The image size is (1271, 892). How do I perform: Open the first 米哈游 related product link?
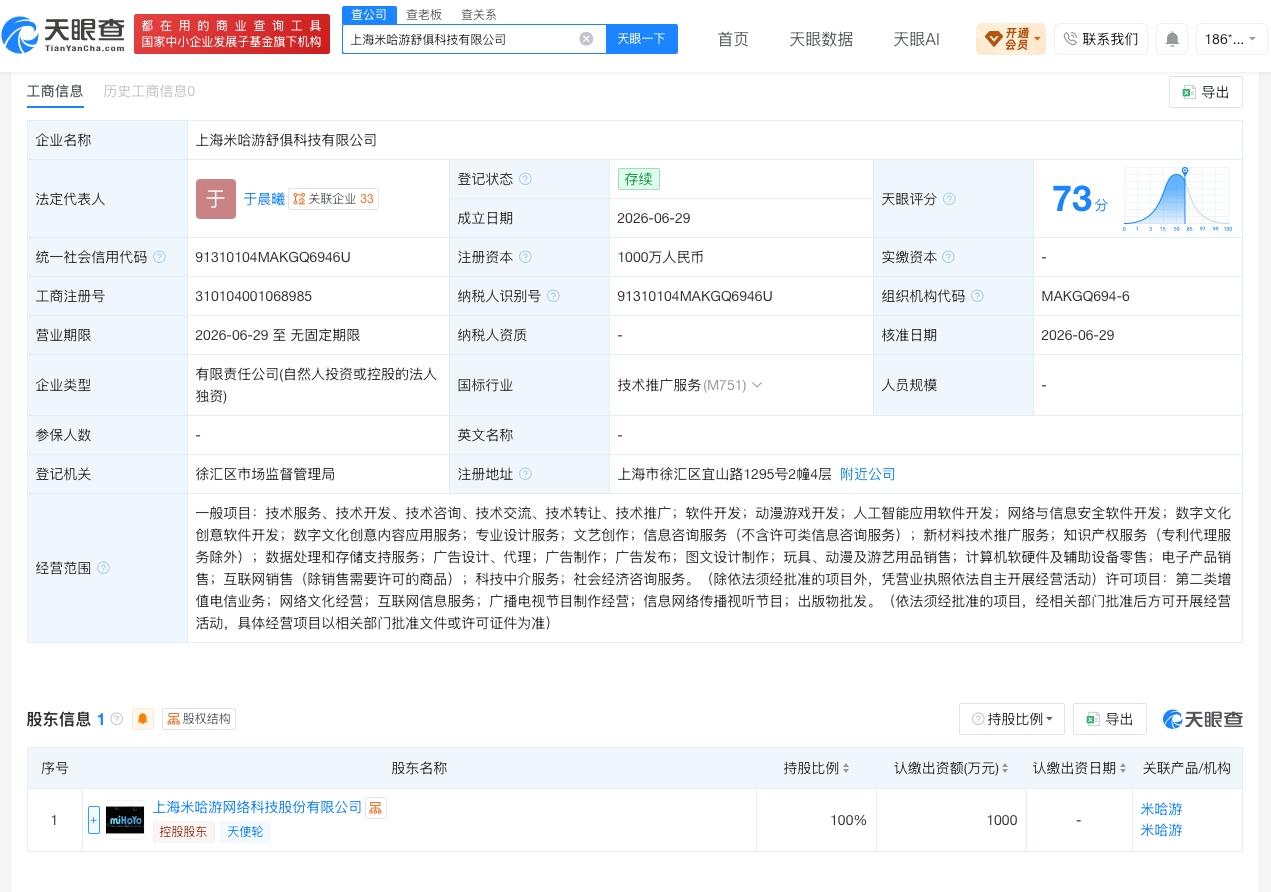coord(1161,809)
